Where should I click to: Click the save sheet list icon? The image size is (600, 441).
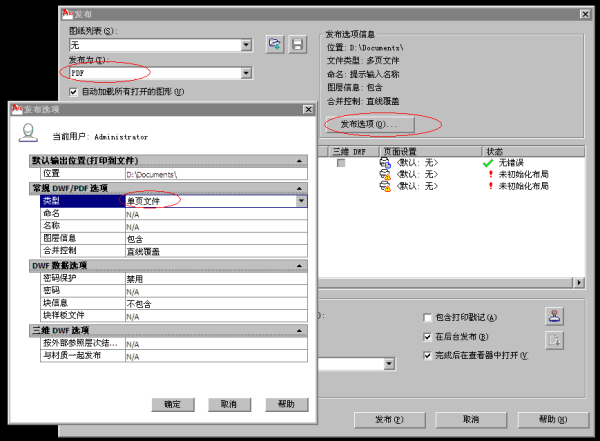click(297, 44)
